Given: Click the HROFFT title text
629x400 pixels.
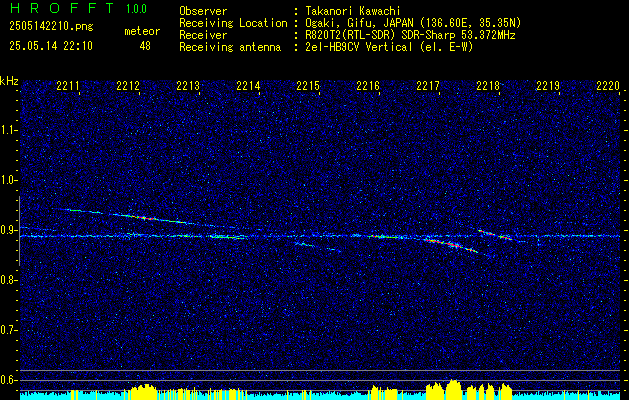Looking at the screenshot, I should click(x=62, y=8).
